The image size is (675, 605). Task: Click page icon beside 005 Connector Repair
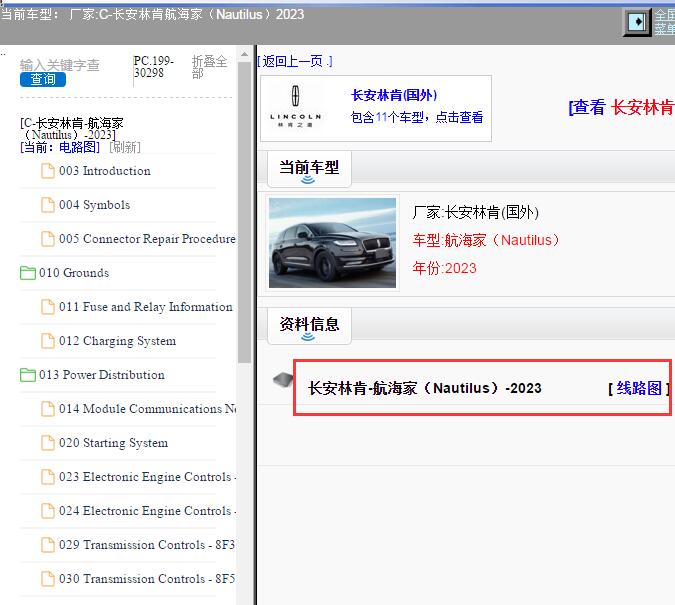point(48,239)
